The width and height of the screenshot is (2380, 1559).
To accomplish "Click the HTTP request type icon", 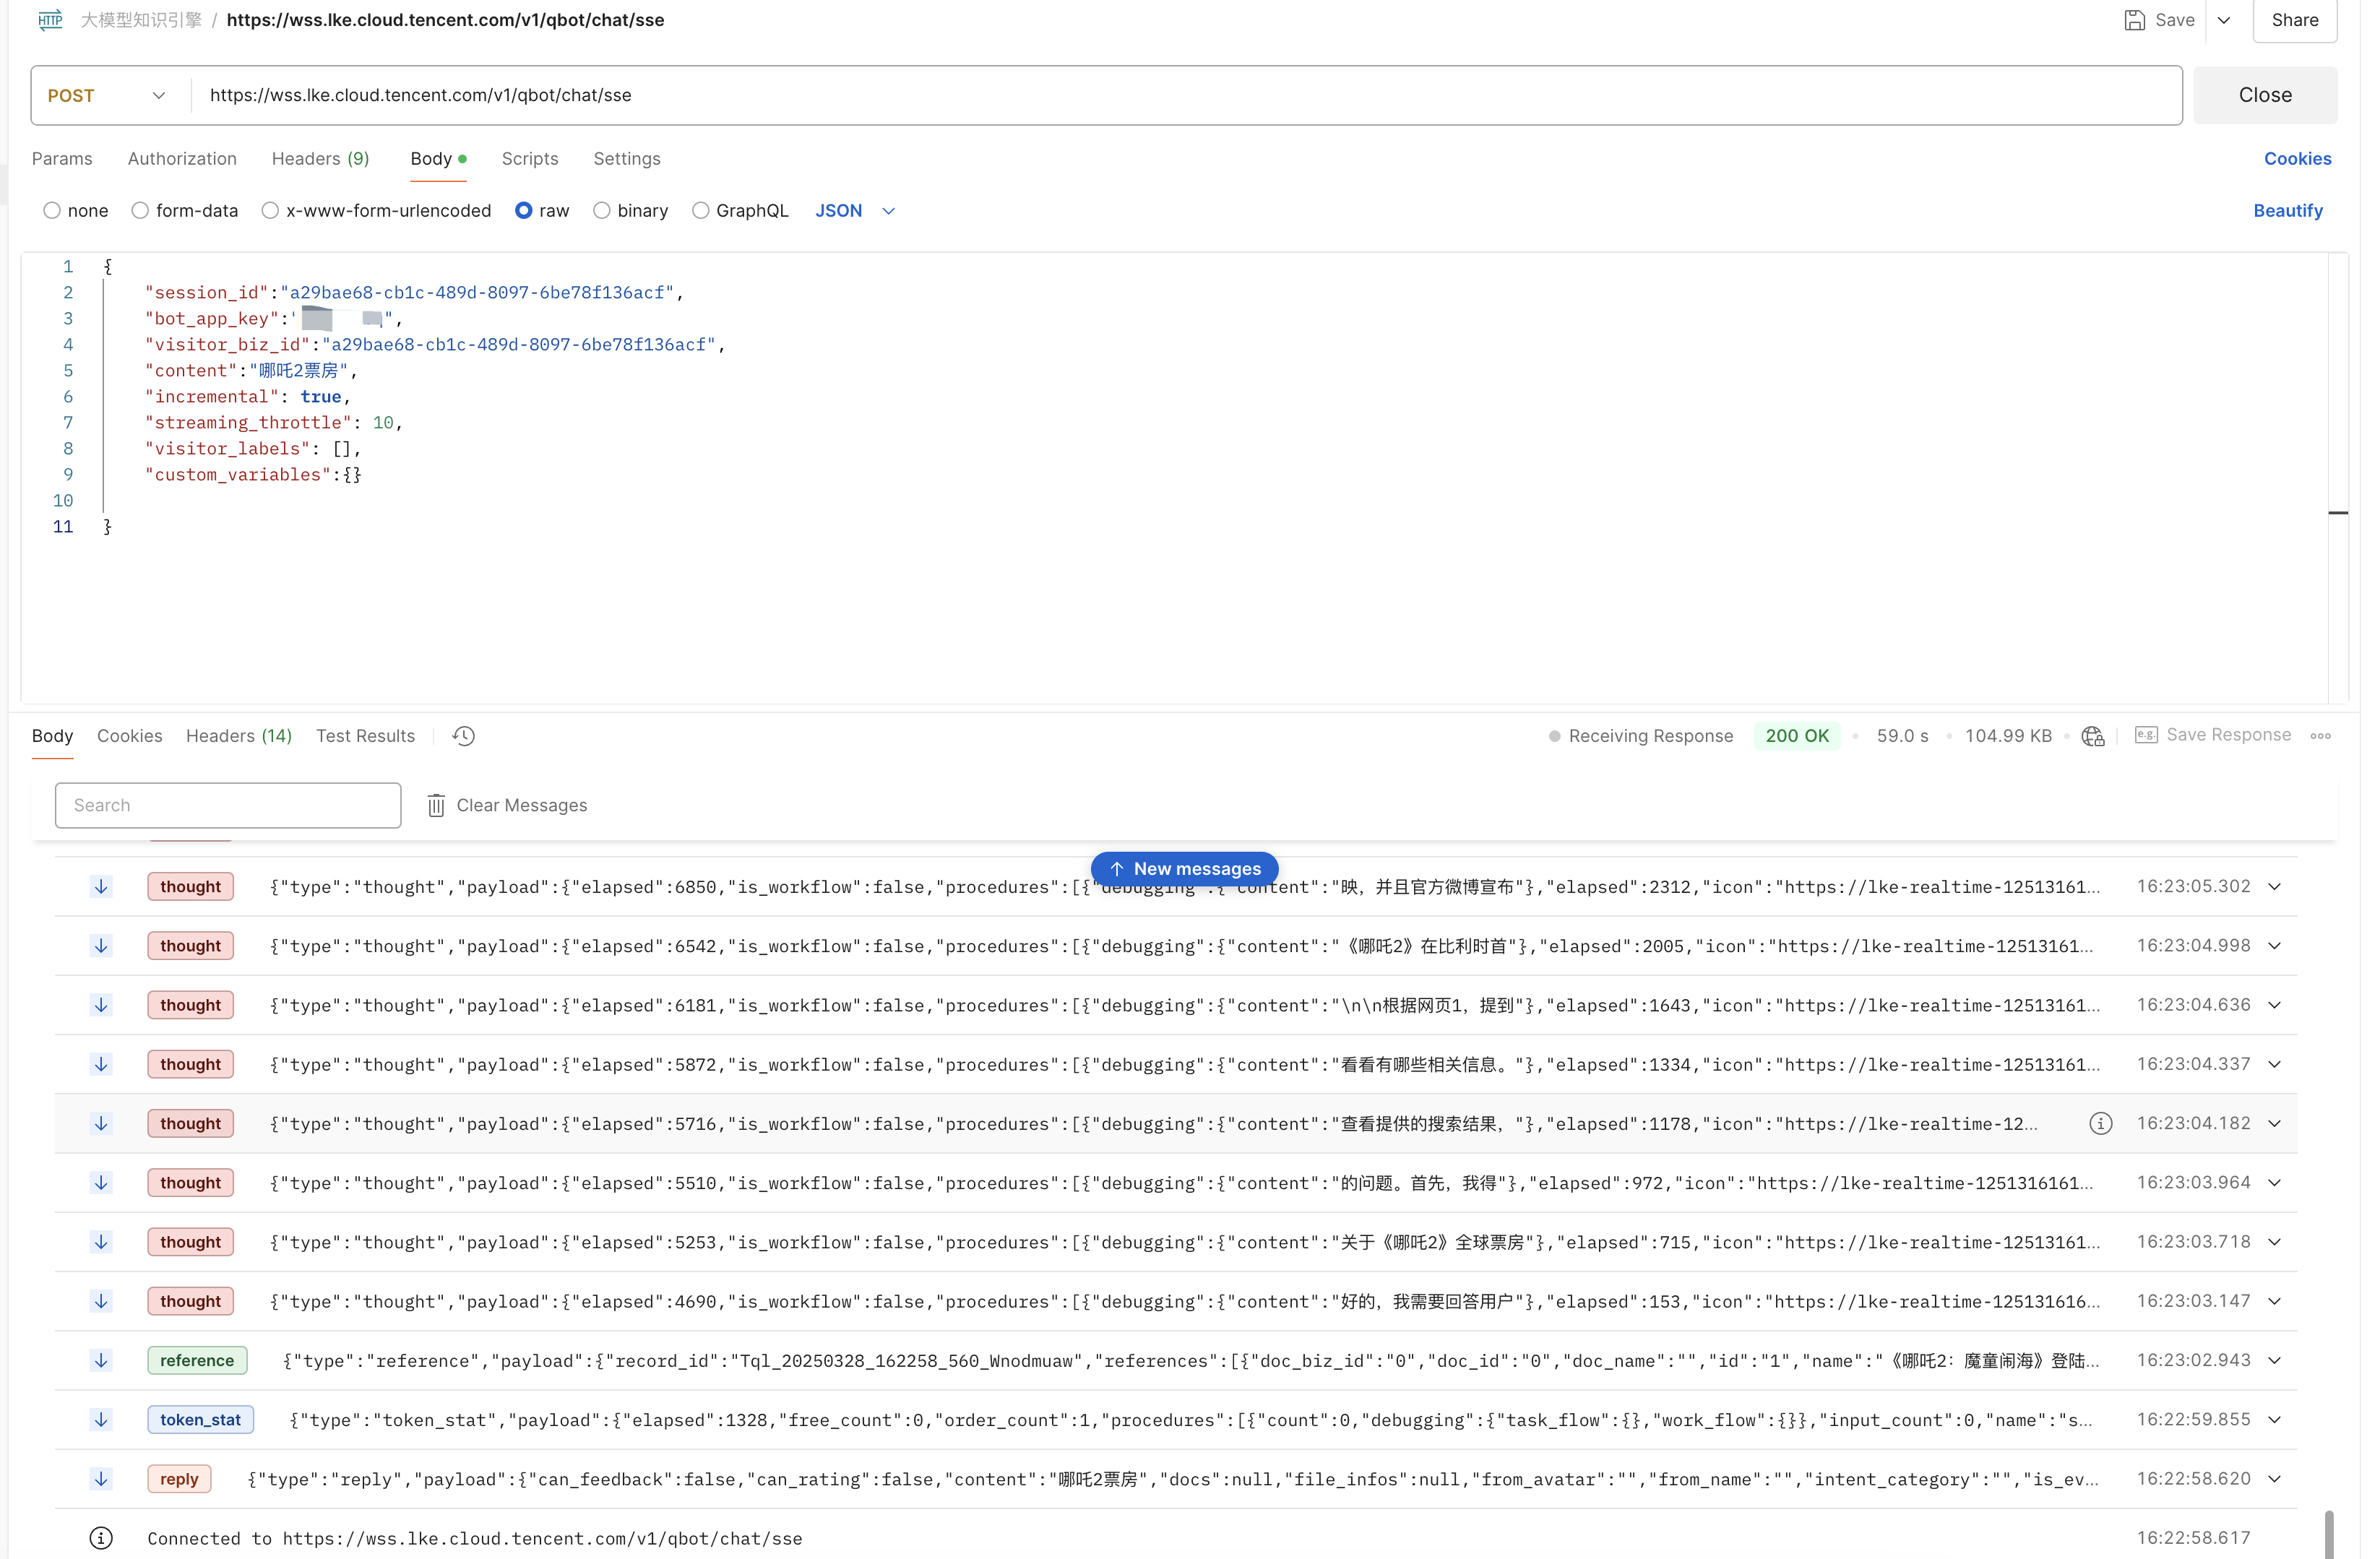I will [50, 20].
